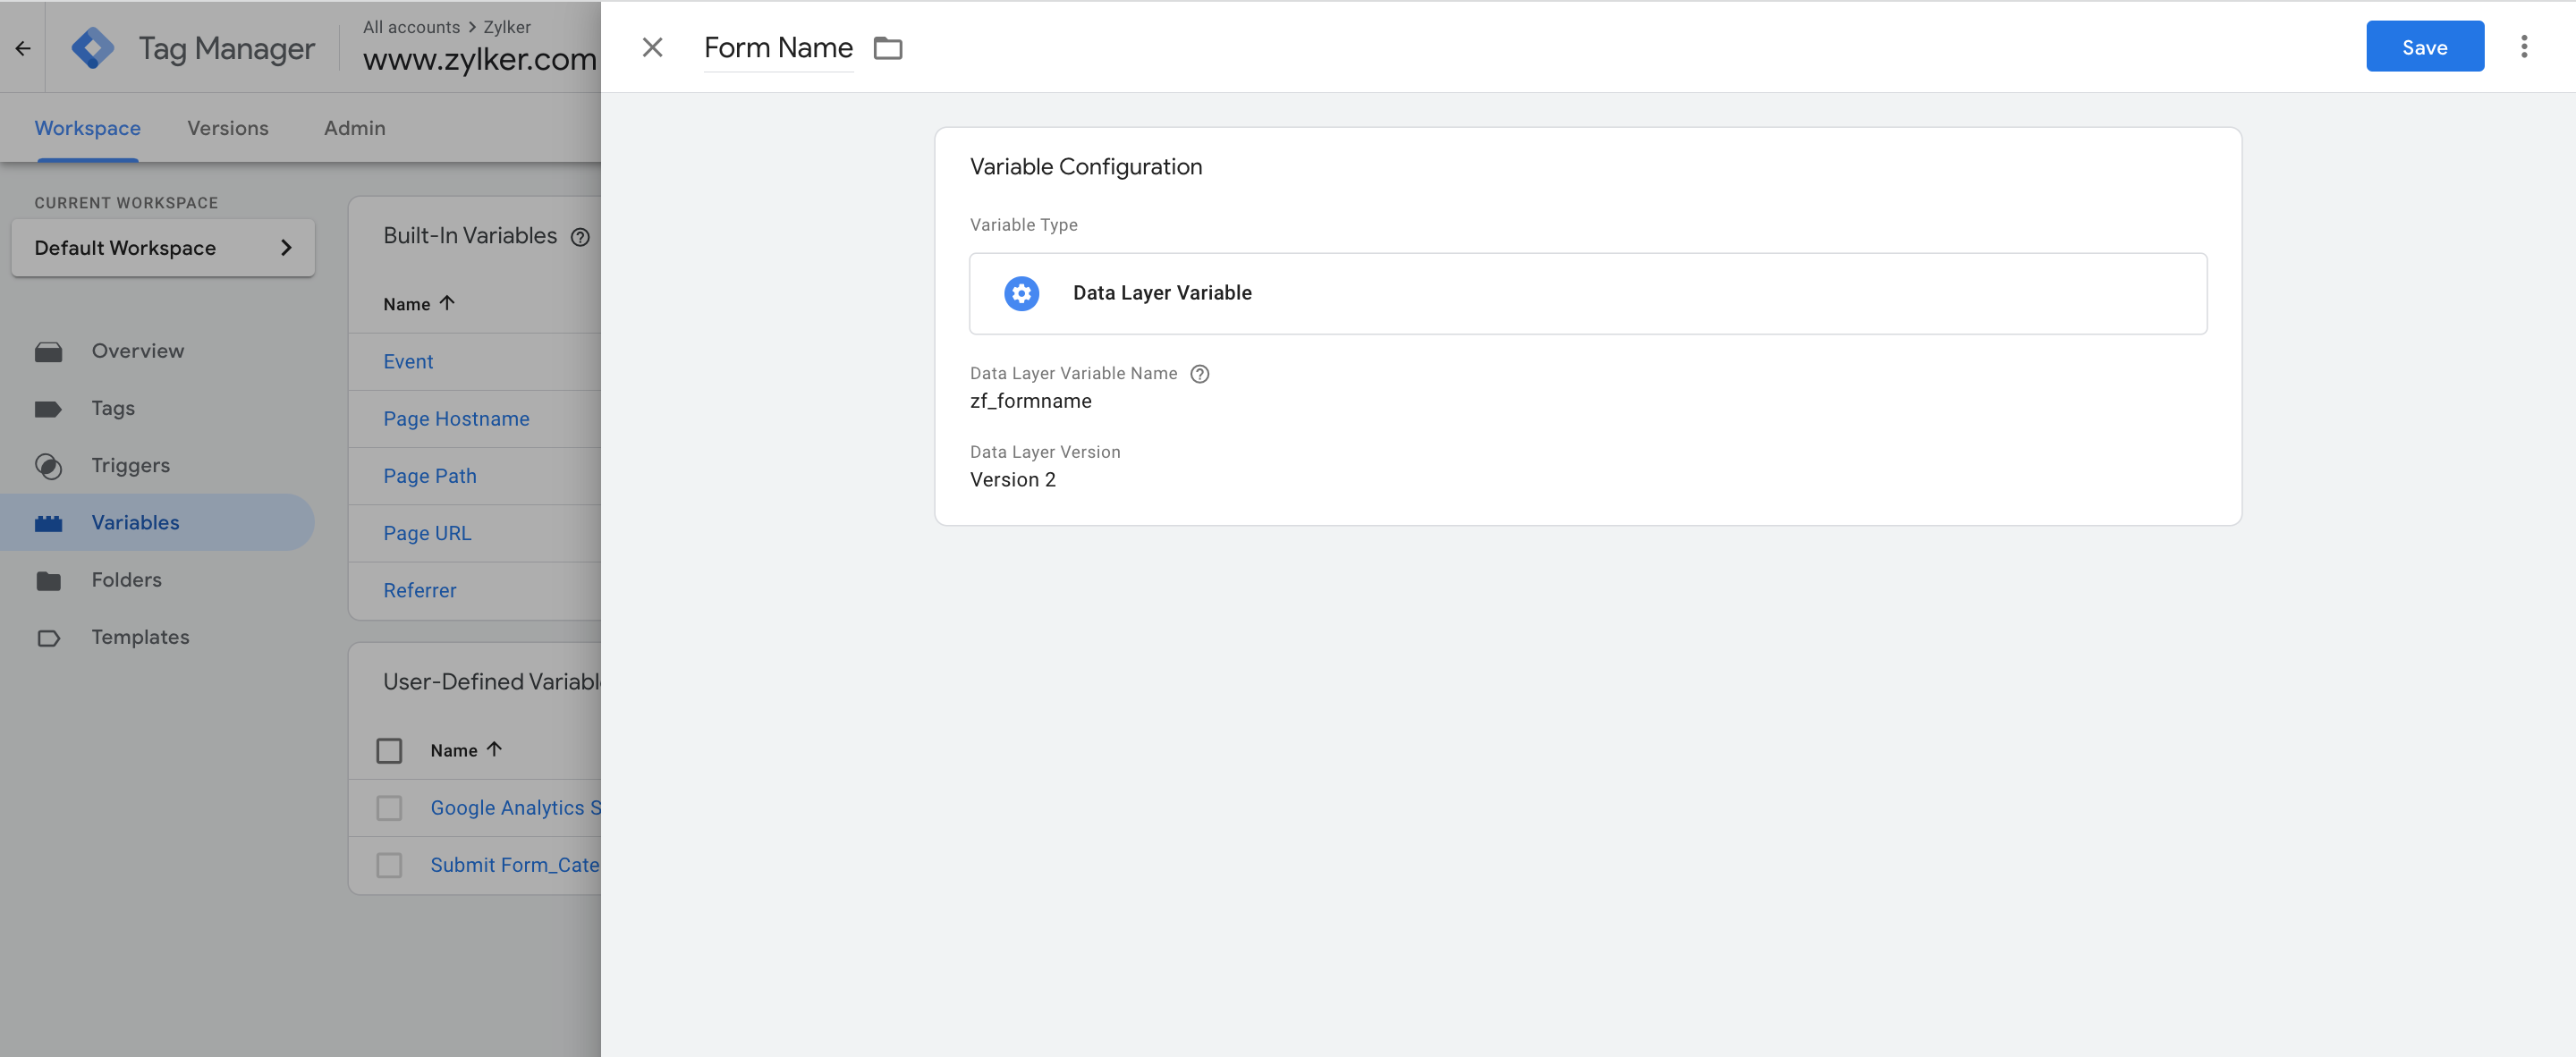Open the Admin tab
The height and width of the screenshot is (1057, 2576).
click(x=354, y=128)
